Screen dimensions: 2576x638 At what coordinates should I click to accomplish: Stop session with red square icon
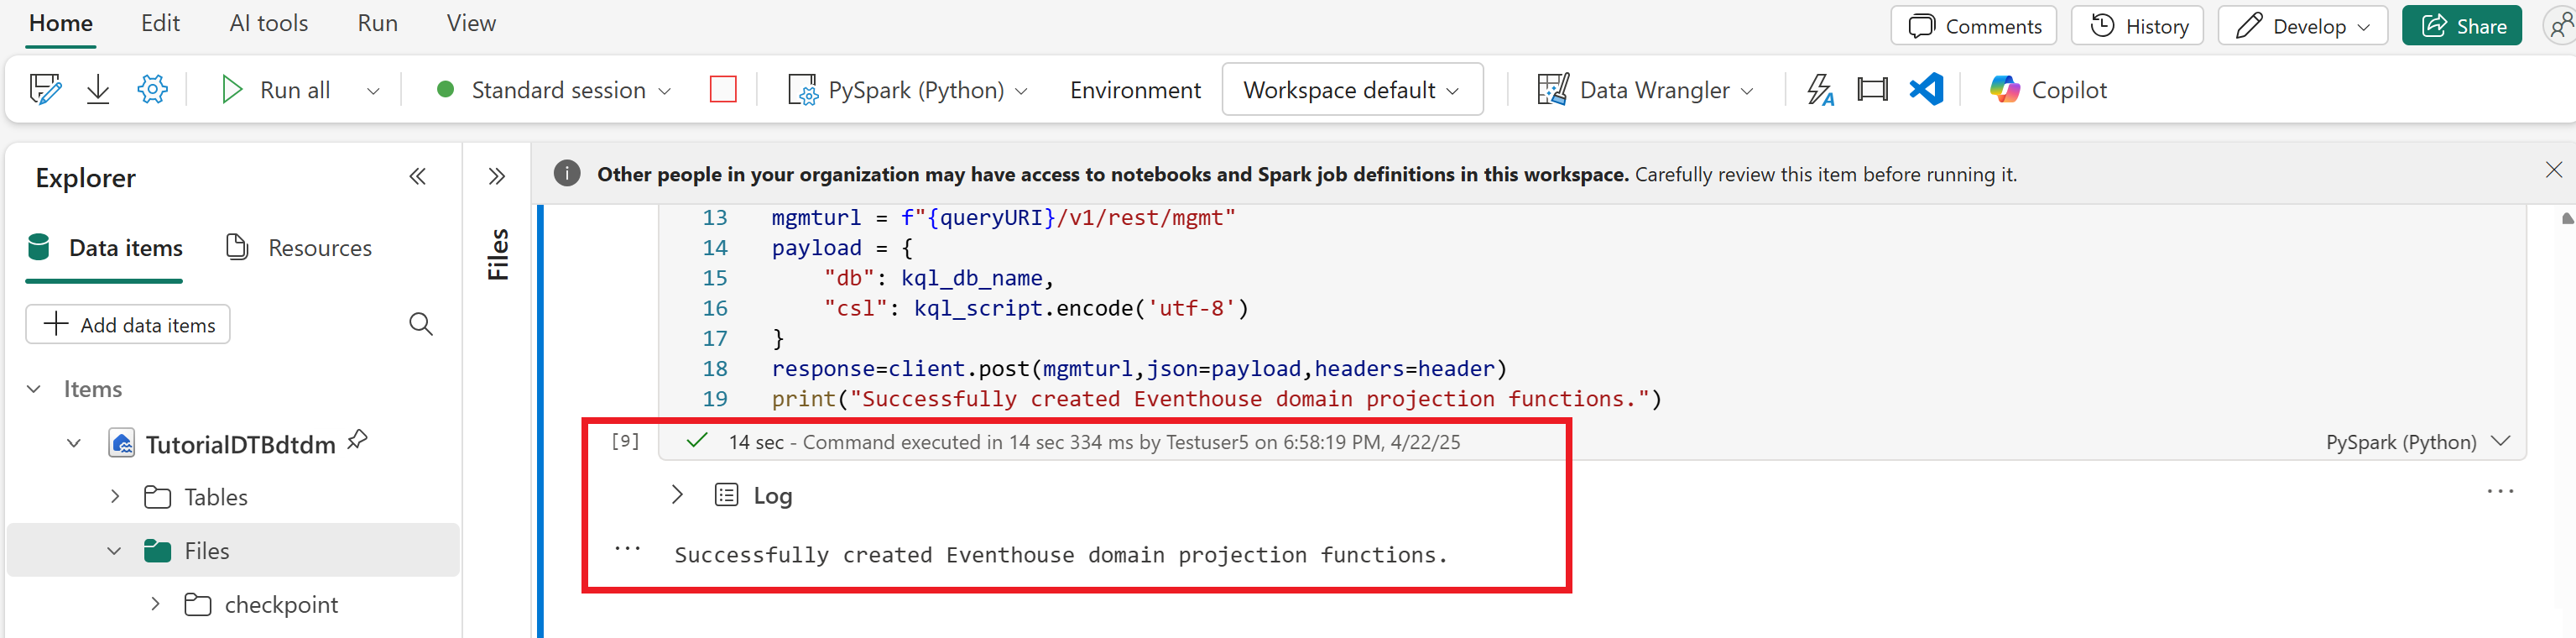[x=723, y=90]
